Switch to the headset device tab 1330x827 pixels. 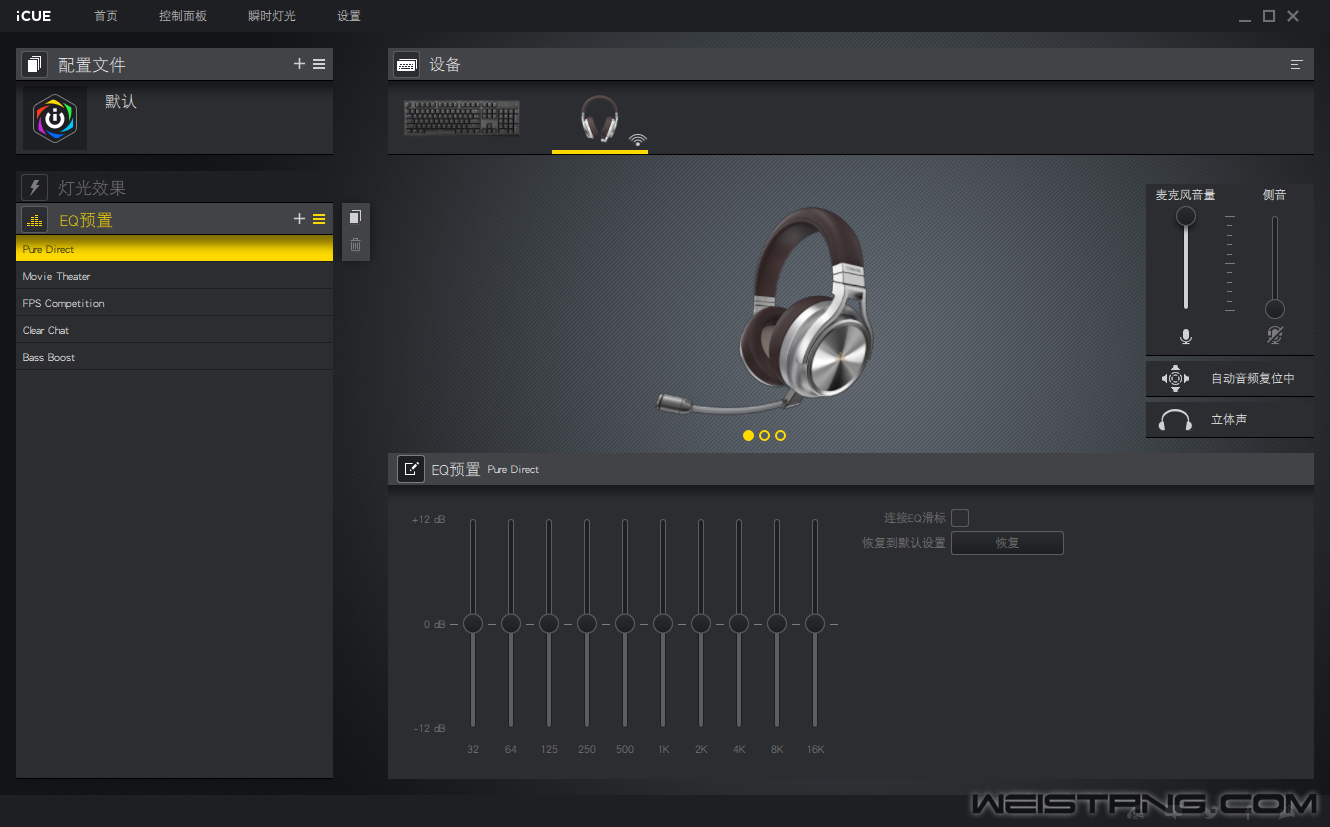point(599,119)
